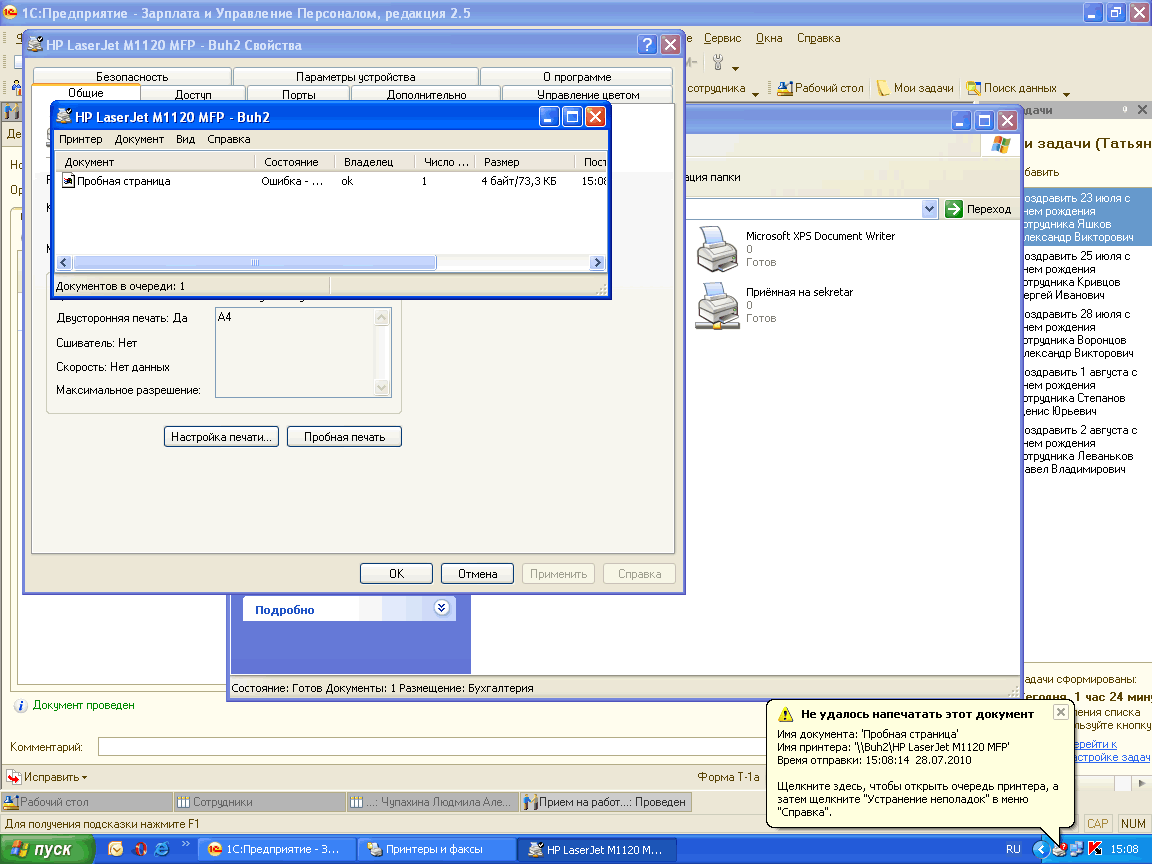
Task: Click the Microsoft XPS Document Writer printer icon
Action: tap(716, 248)
